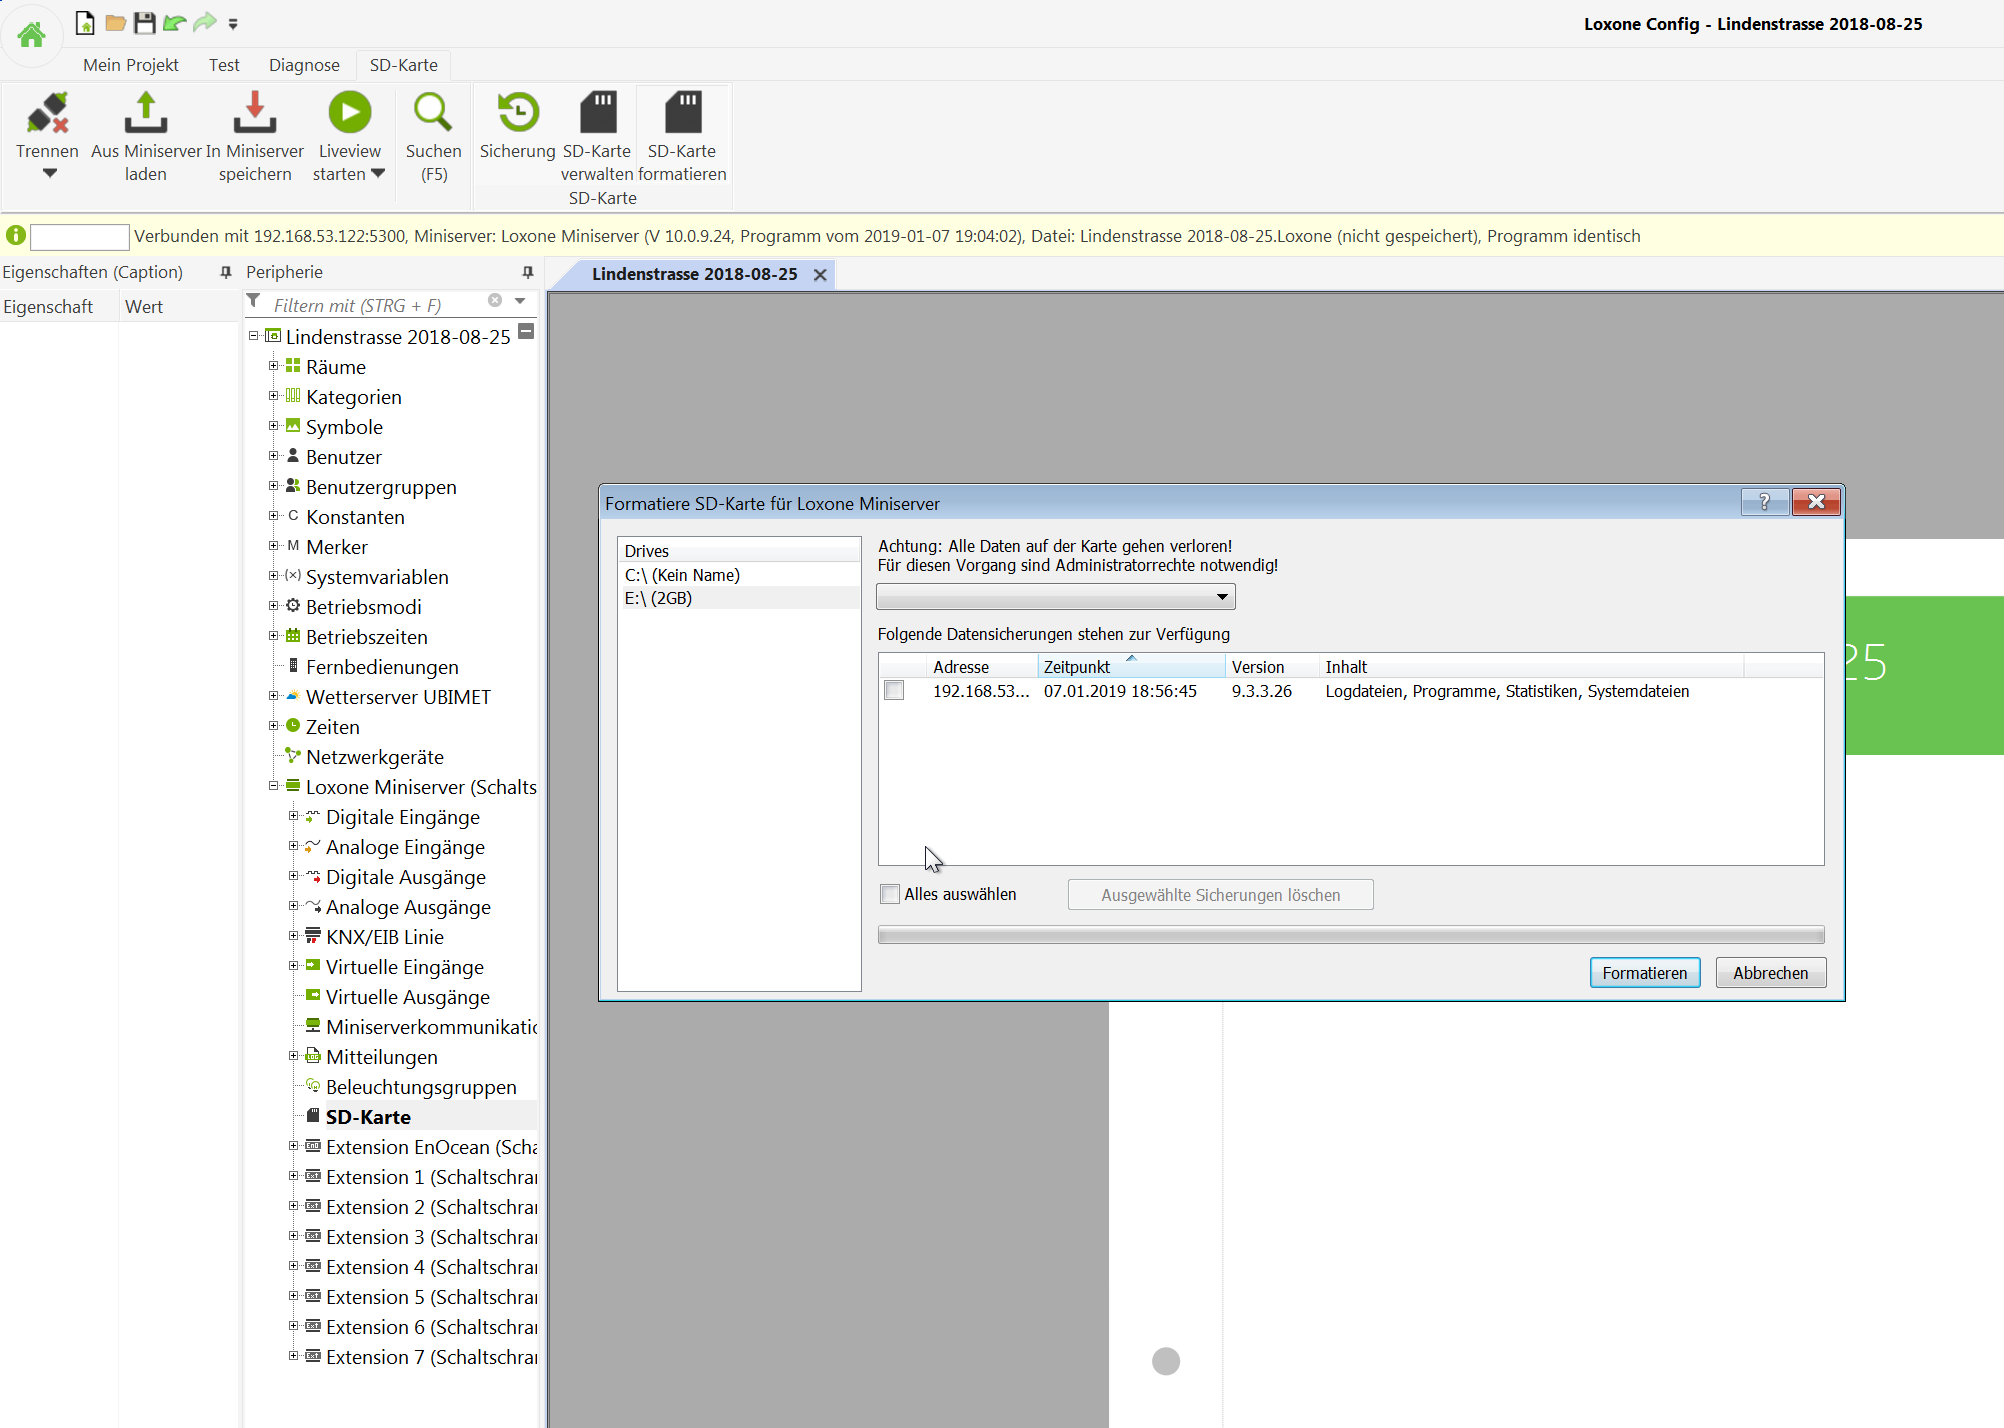Click the filter funnel icon in Peripherie

pyautogui.click(x=254, y=302)
